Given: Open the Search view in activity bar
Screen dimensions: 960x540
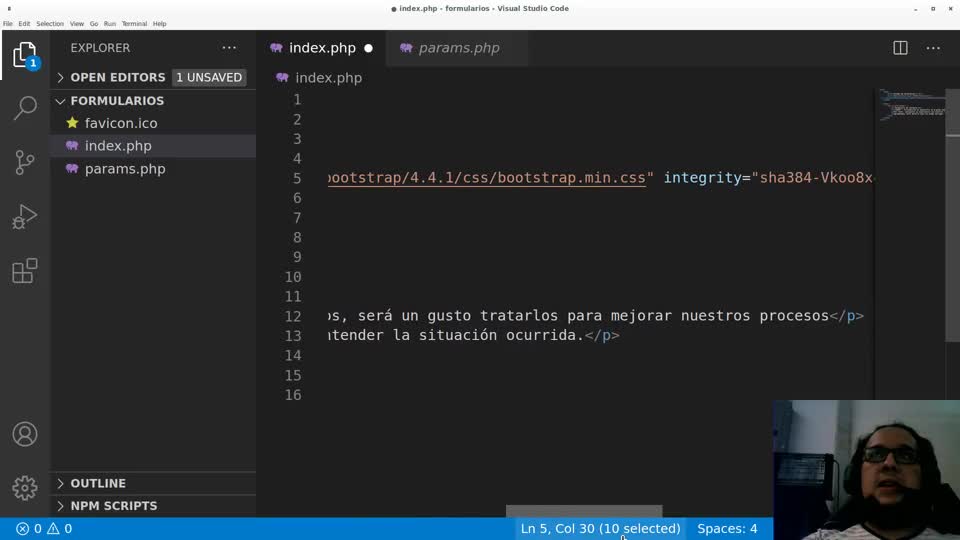Looking at the screenshot, I should point(24,108).
